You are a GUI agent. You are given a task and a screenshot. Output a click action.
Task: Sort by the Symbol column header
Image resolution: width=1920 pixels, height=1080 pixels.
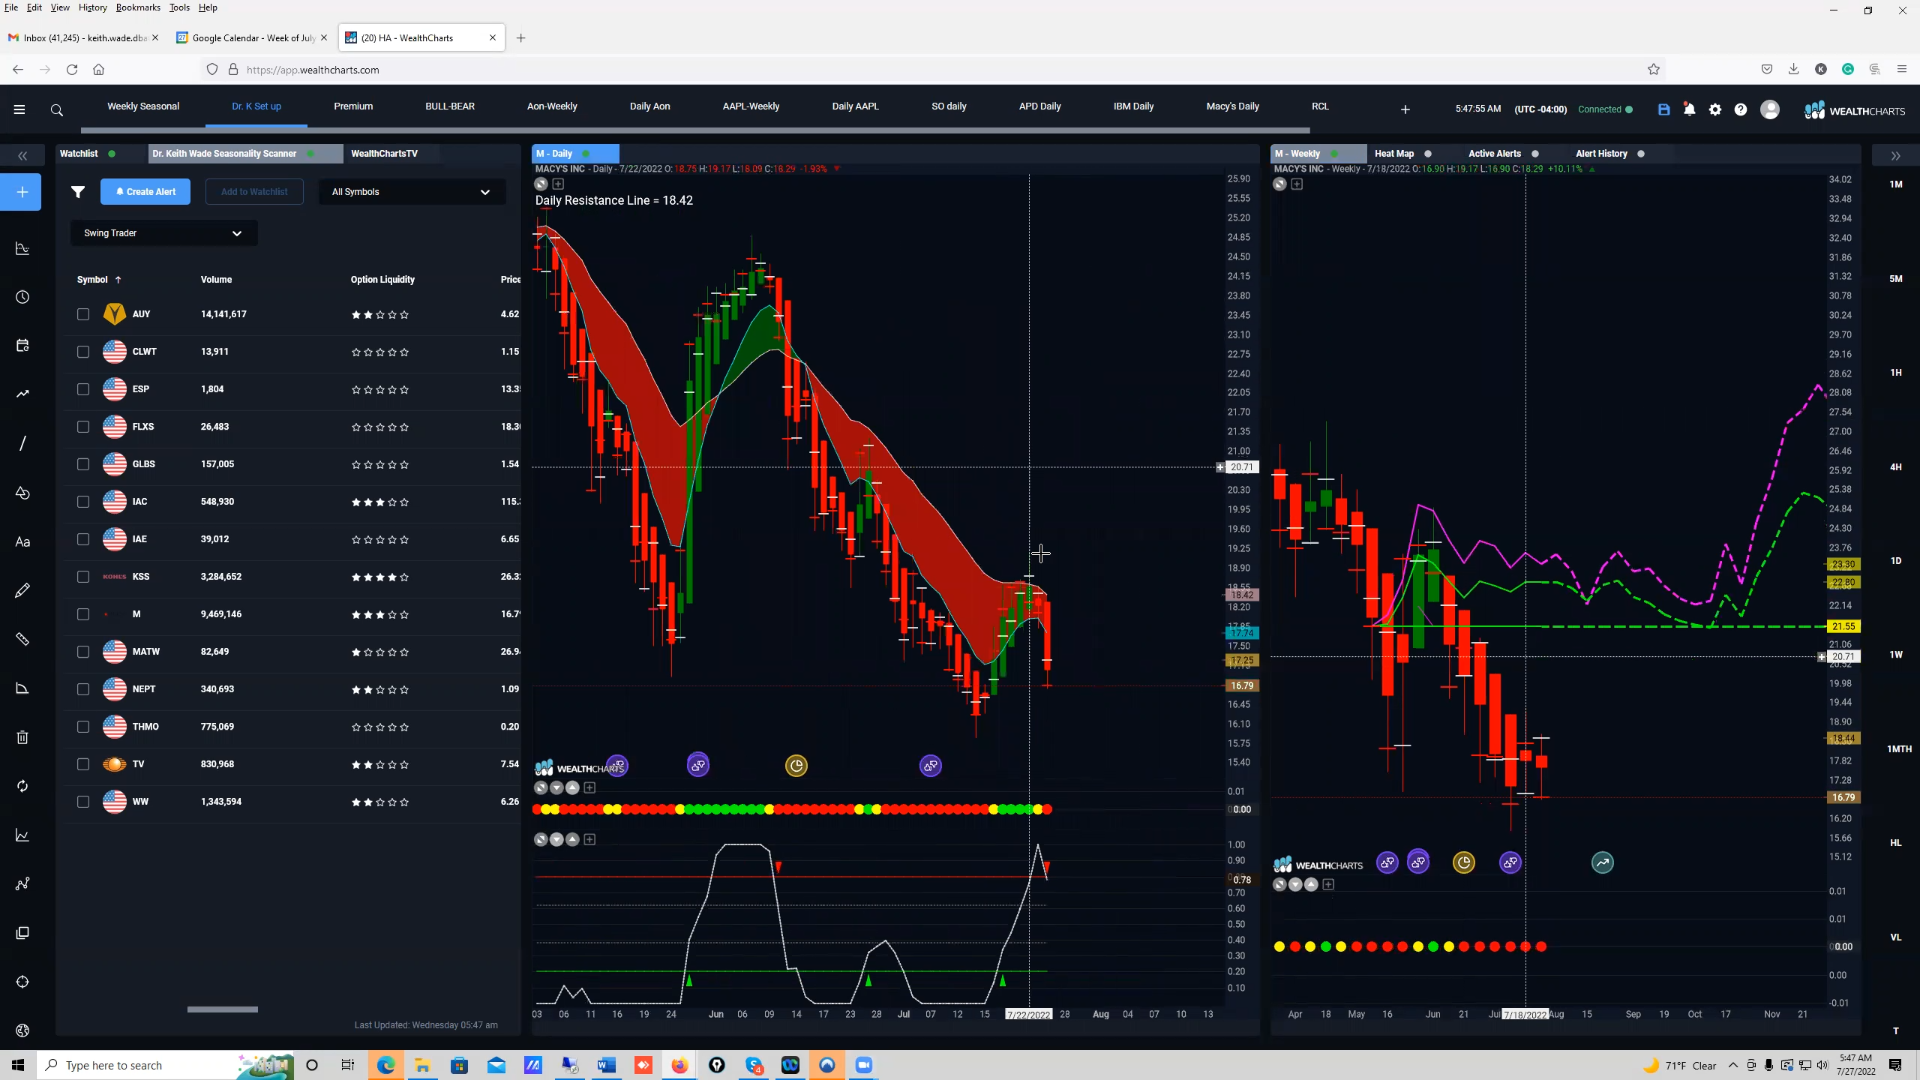98,280
